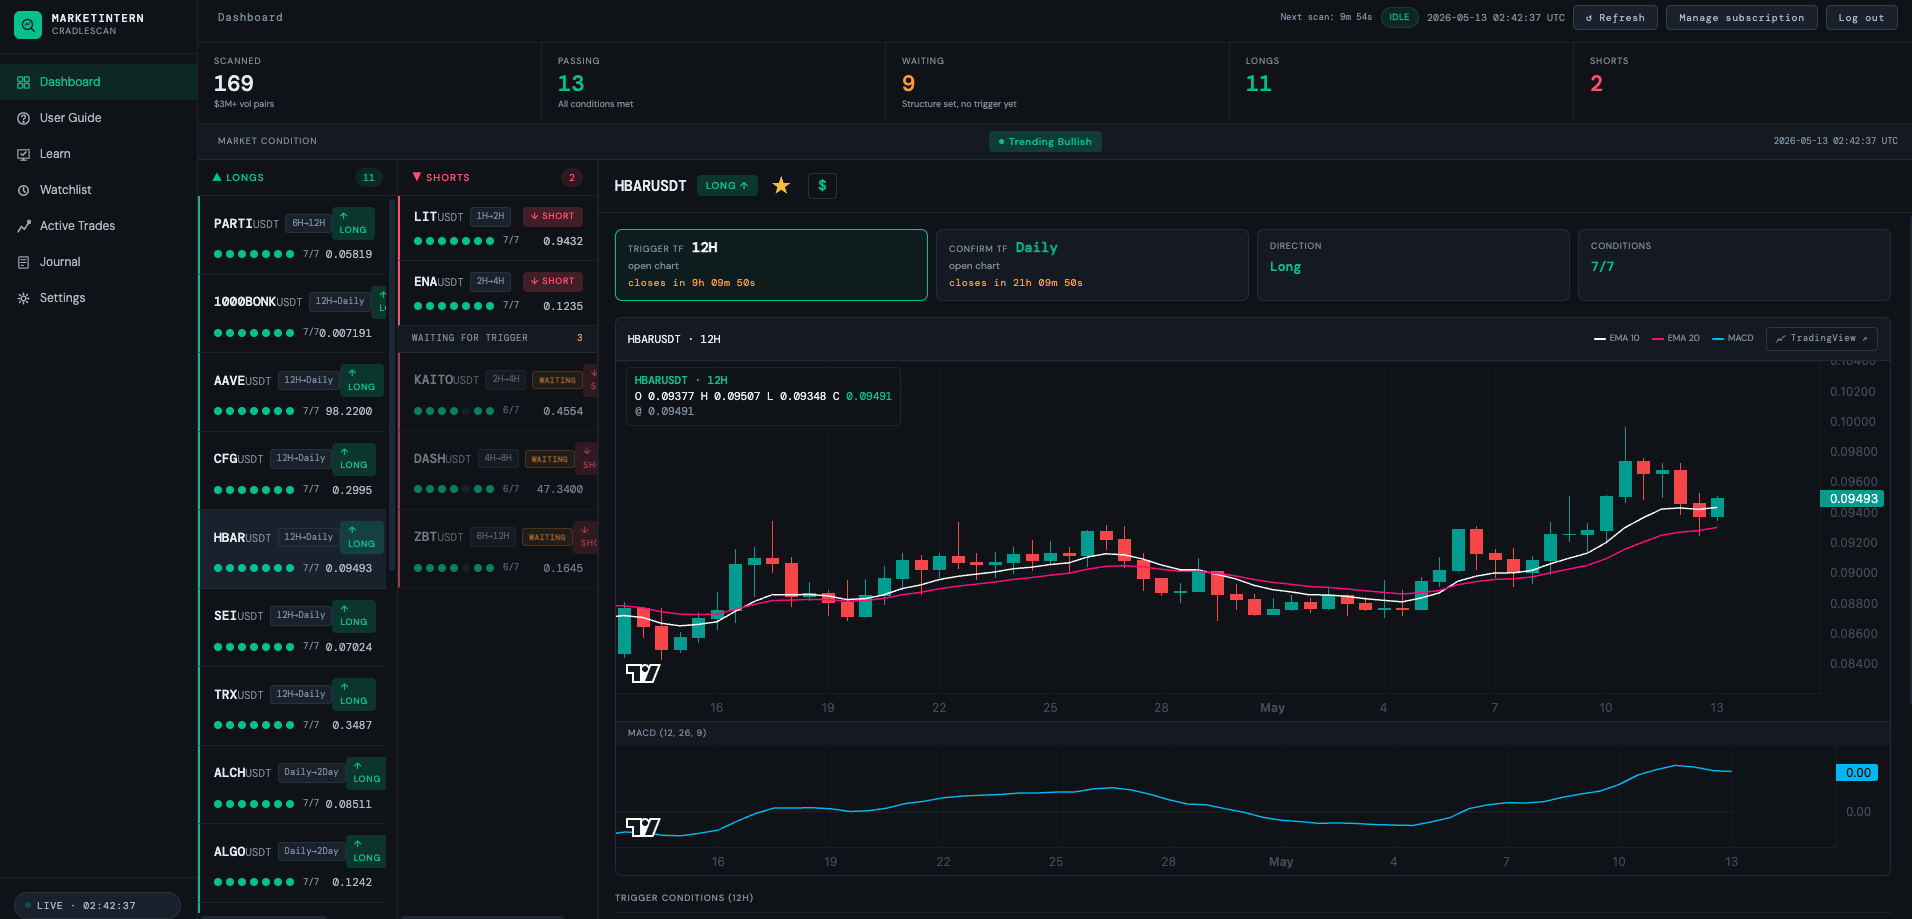
Task: Select the ALGOUSDT long row
Action: click(x=293, y=863)
